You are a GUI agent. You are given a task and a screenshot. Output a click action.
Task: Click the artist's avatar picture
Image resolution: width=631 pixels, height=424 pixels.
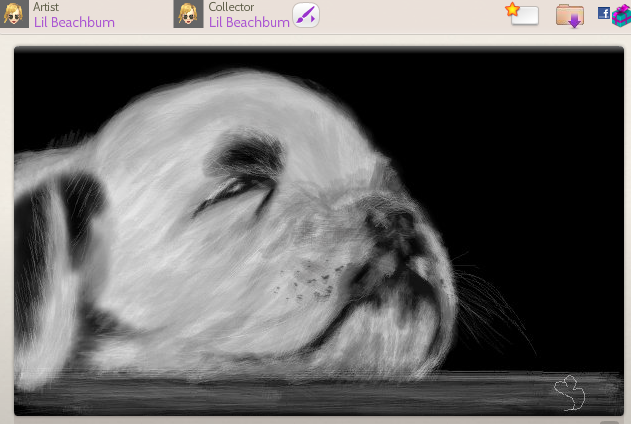pos(14,14)
